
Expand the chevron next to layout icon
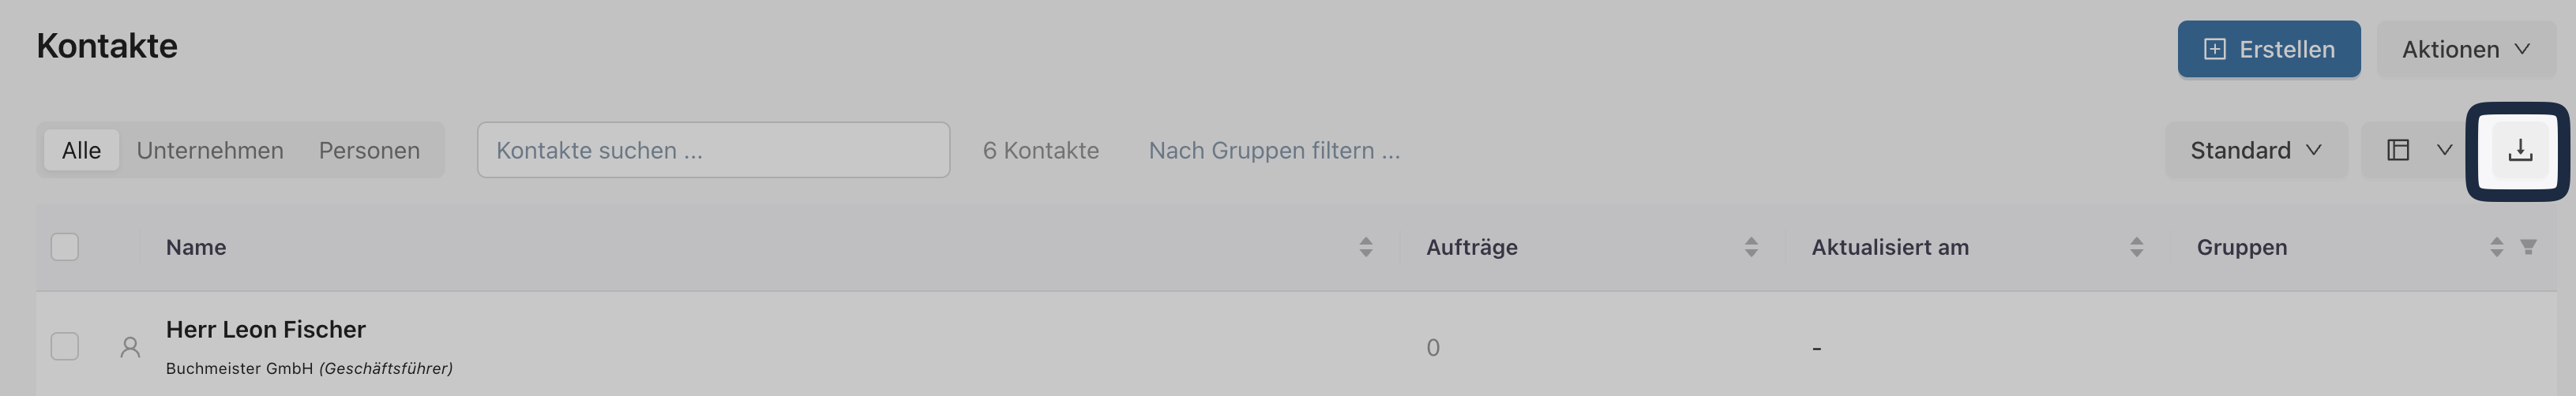point(2444,150)
